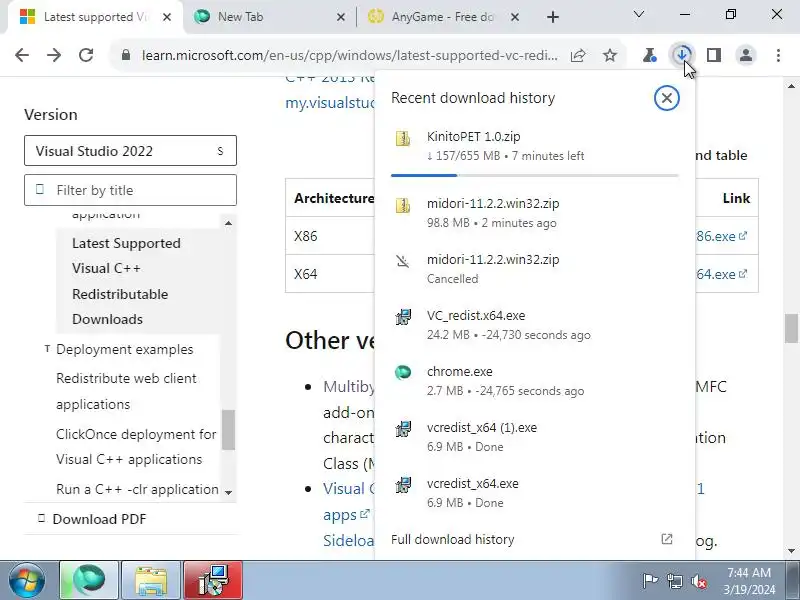Click the Action Center flag icon
Viewport: 800px width, 600px height.
point(650,581)
